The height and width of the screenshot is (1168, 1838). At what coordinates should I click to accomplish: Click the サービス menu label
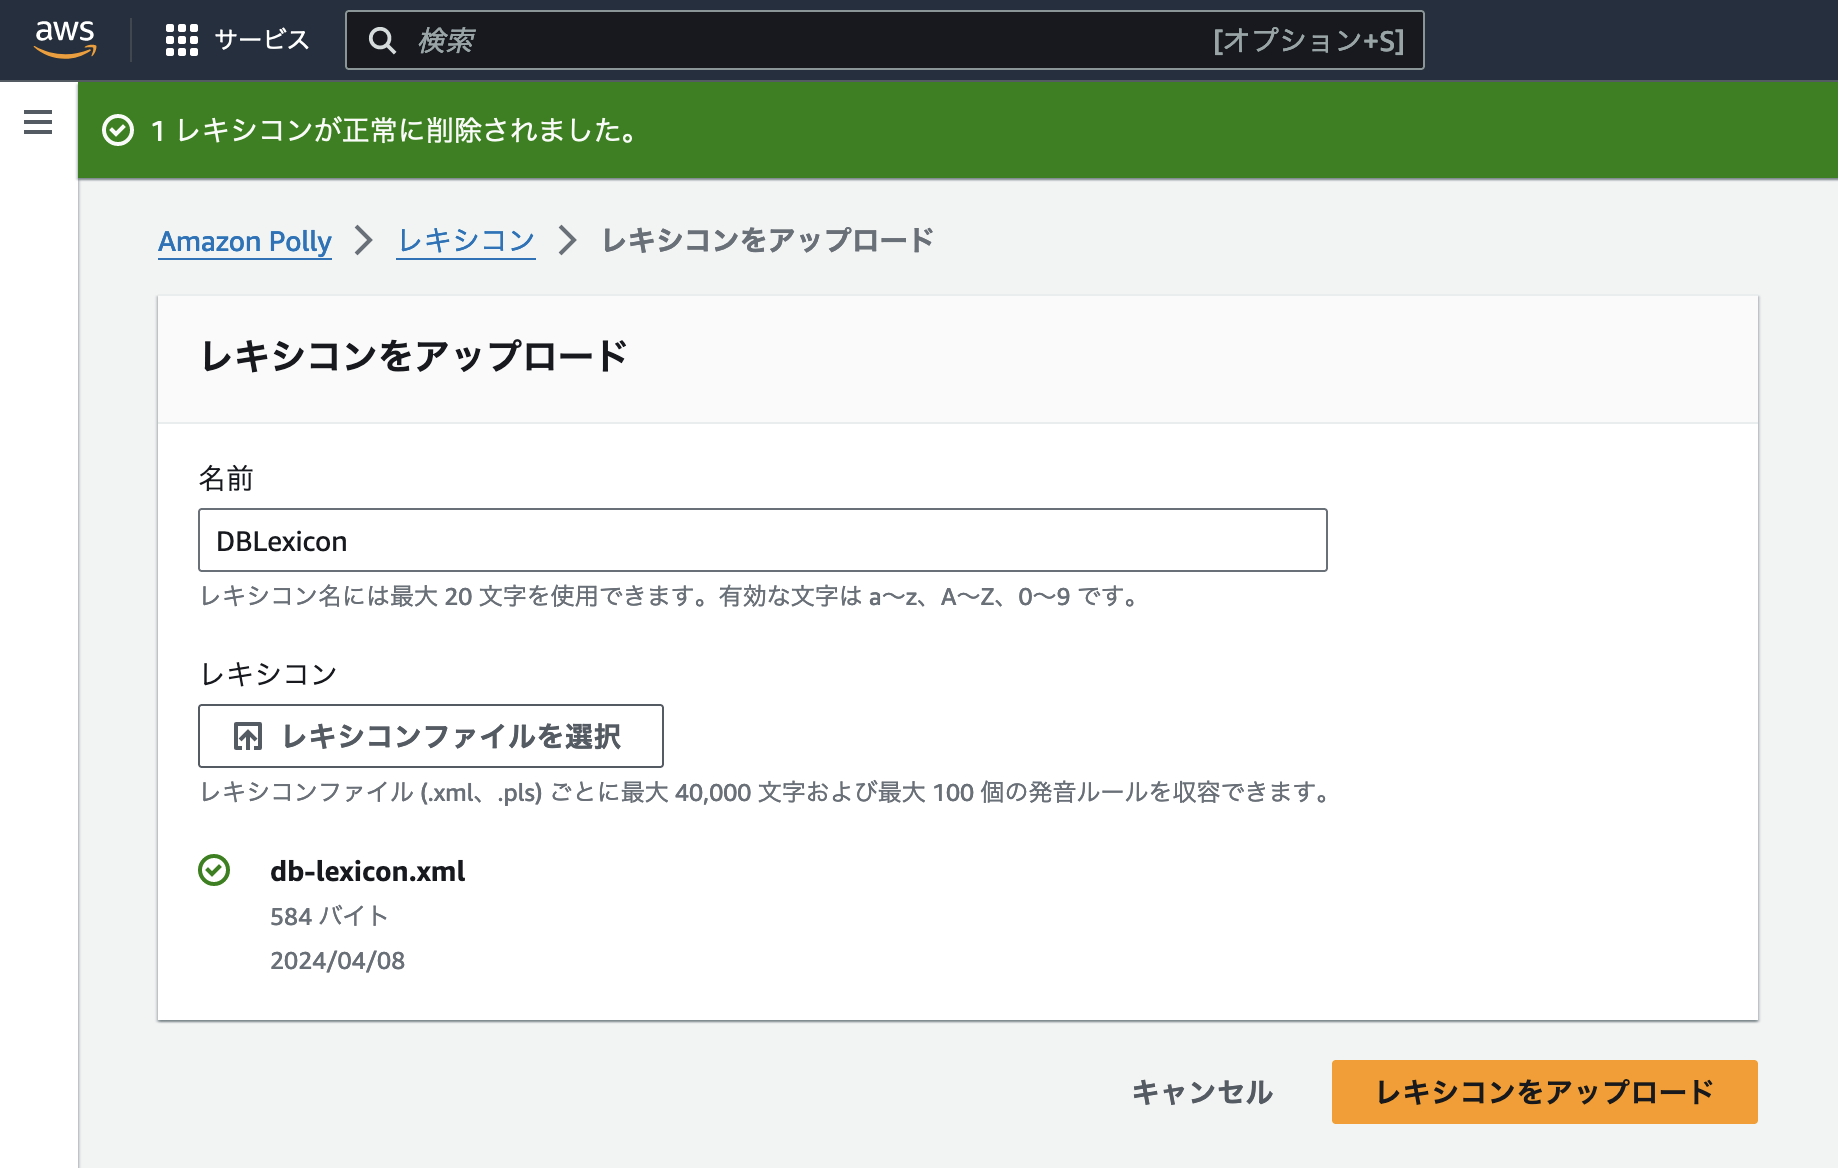click(x=262, y=40)
